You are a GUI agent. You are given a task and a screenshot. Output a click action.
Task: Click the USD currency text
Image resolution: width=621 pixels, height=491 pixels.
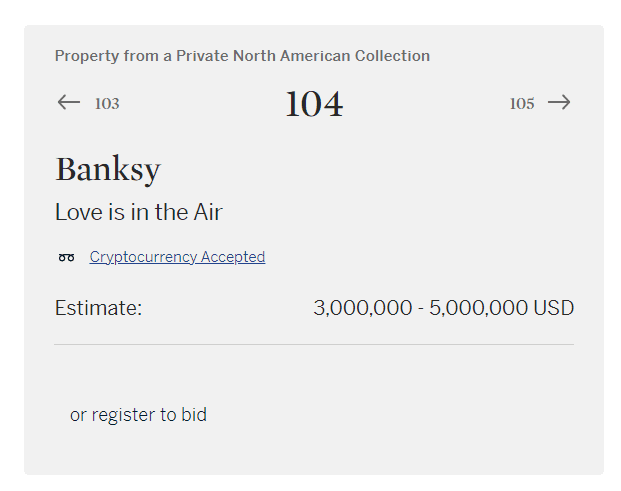pos(554,308)
